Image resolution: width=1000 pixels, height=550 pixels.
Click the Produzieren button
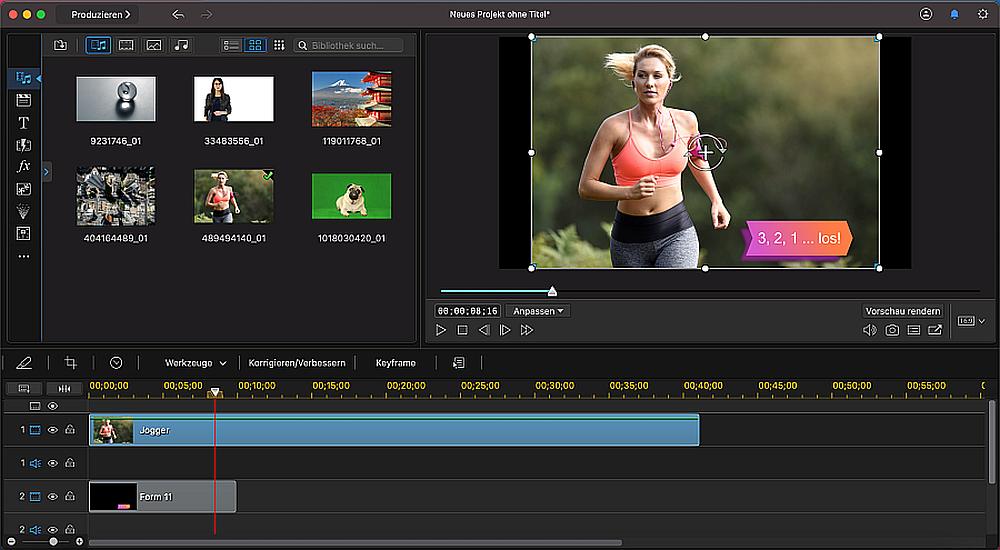pyautogui.click(x=100, y=15)
